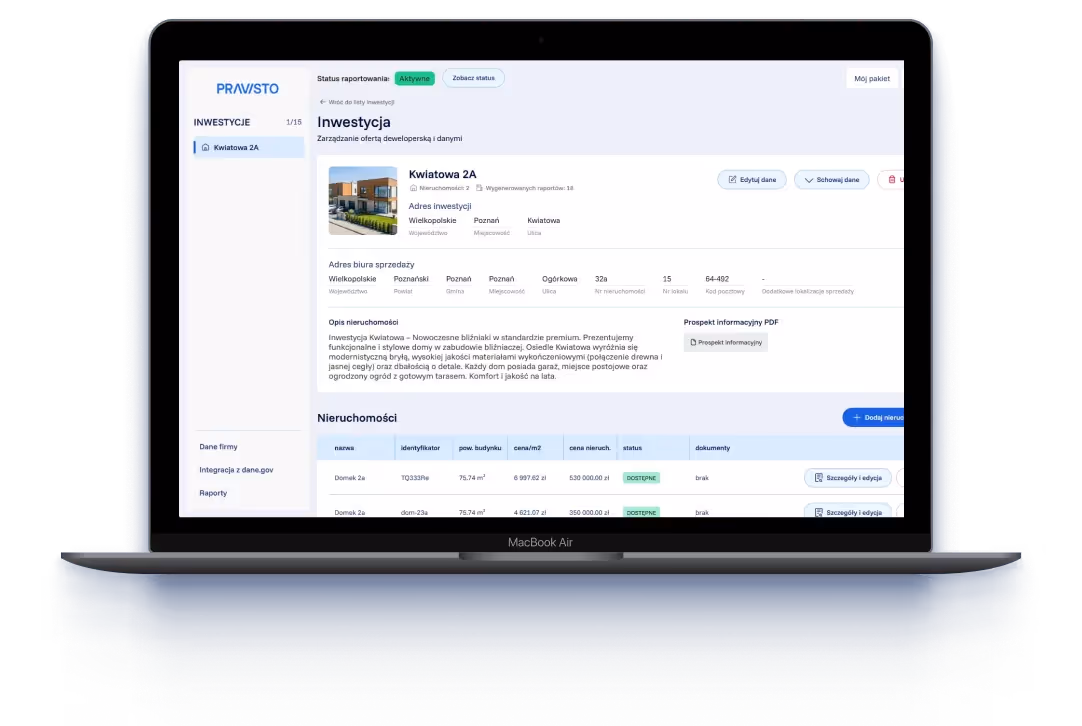Click the house icon beside Nieruchomości: 2

click(x=412, y=188)
